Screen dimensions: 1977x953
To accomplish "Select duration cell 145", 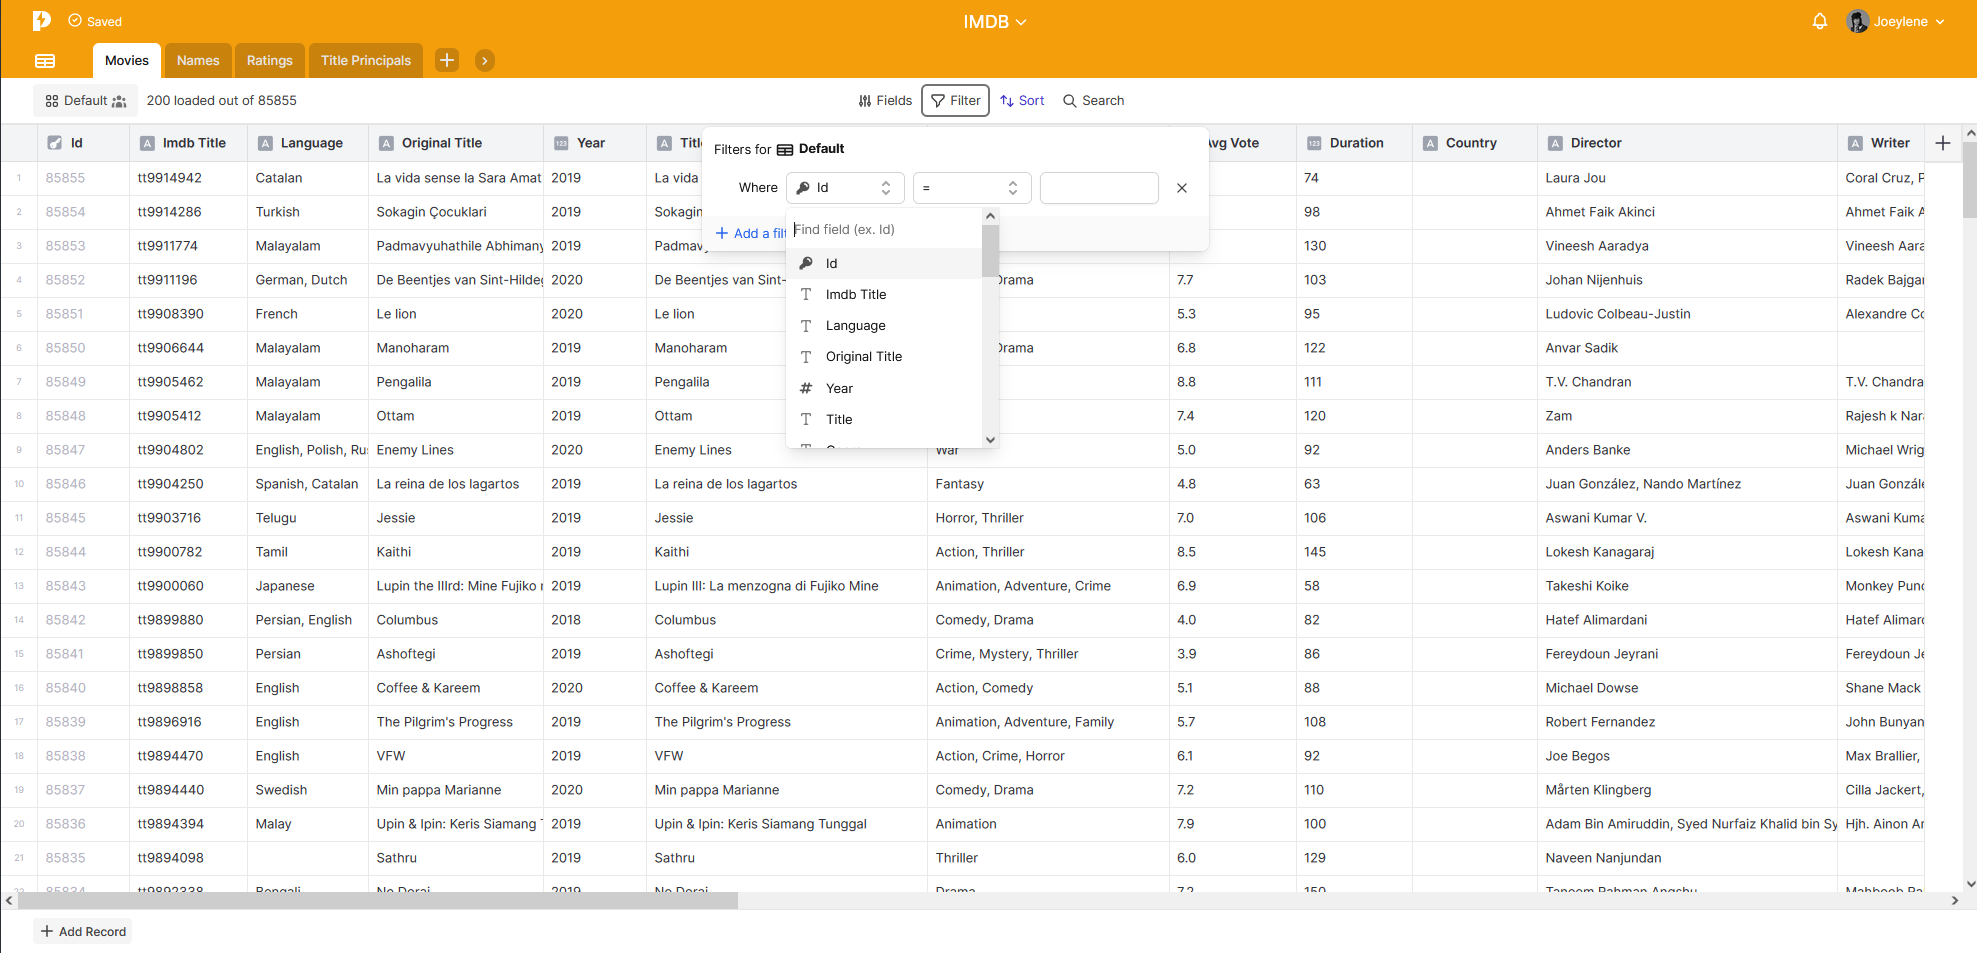I will coord(1354,552).
